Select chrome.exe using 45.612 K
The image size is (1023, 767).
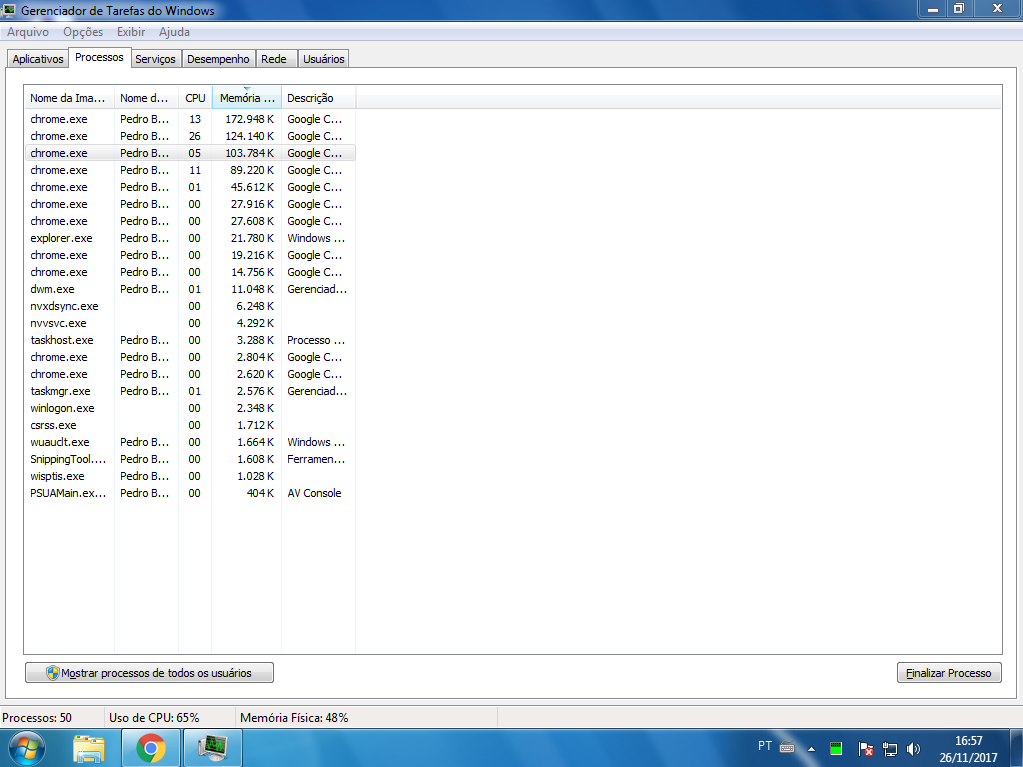(190, 187)
